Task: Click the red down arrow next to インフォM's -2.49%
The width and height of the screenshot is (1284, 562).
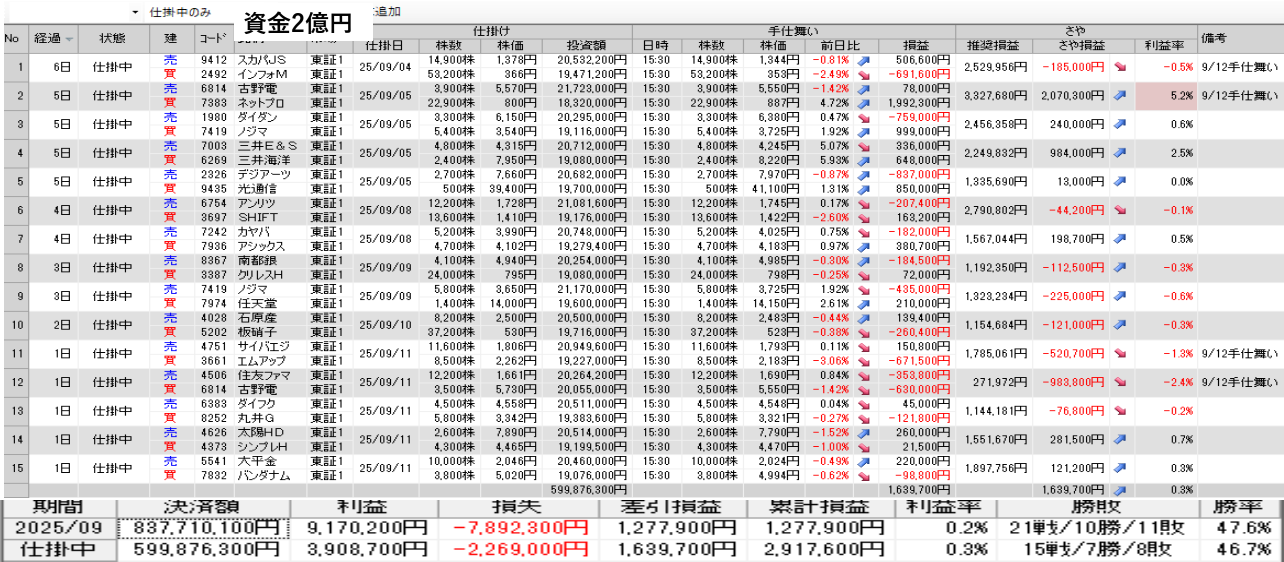Action: pyautogui.click(x=864, y=74)
